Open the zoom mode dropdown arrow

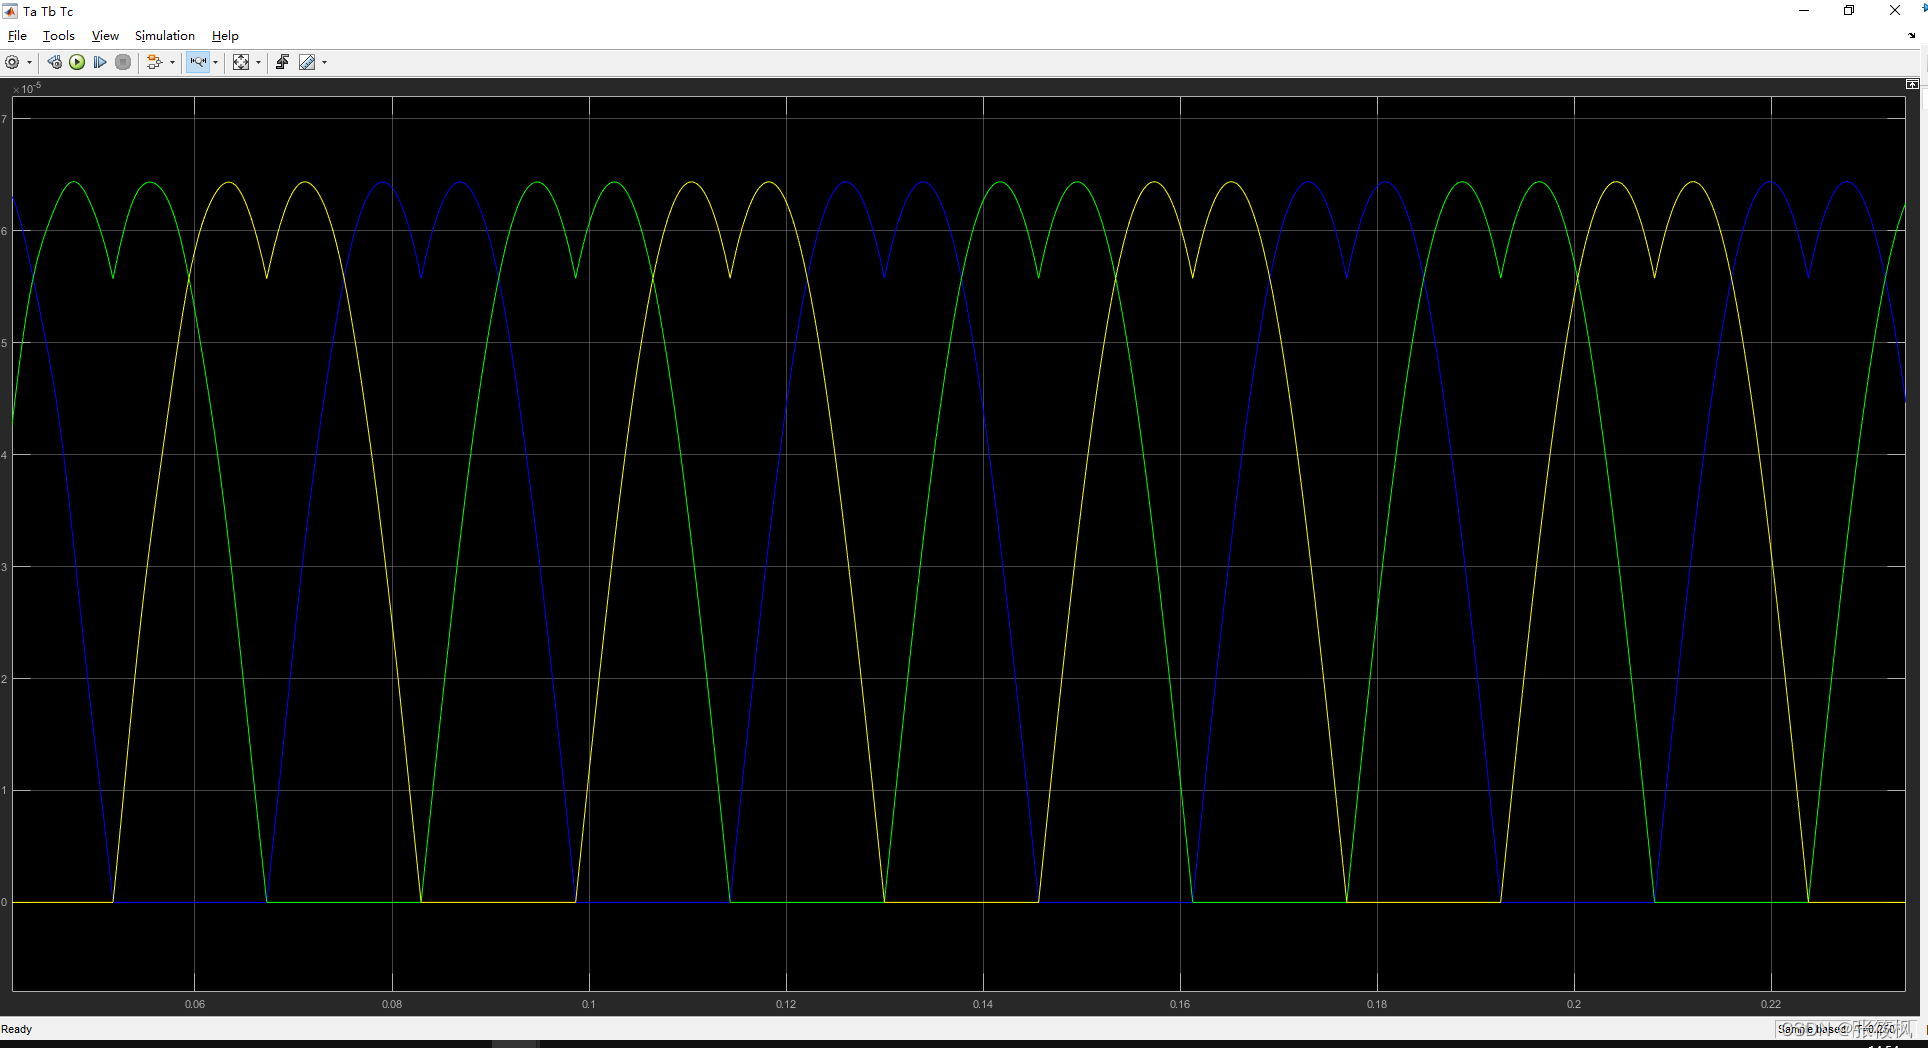pyautogui.click(x=215, y=62)
